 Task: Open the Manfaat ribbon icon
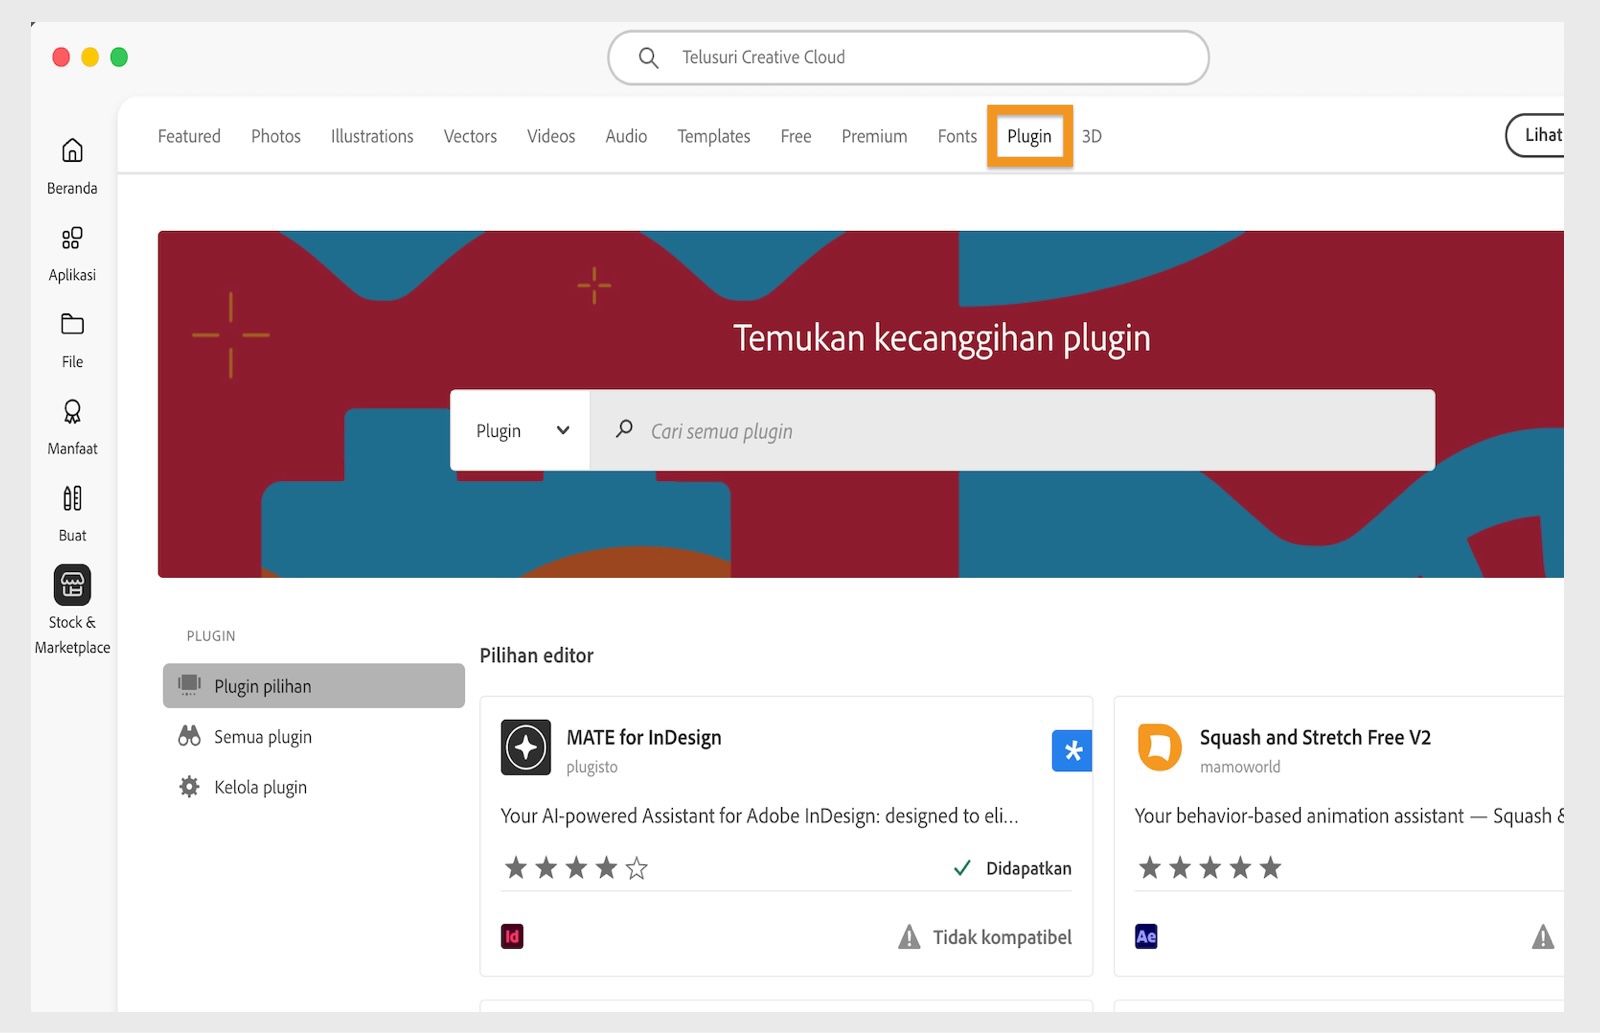tap(72, 412)
